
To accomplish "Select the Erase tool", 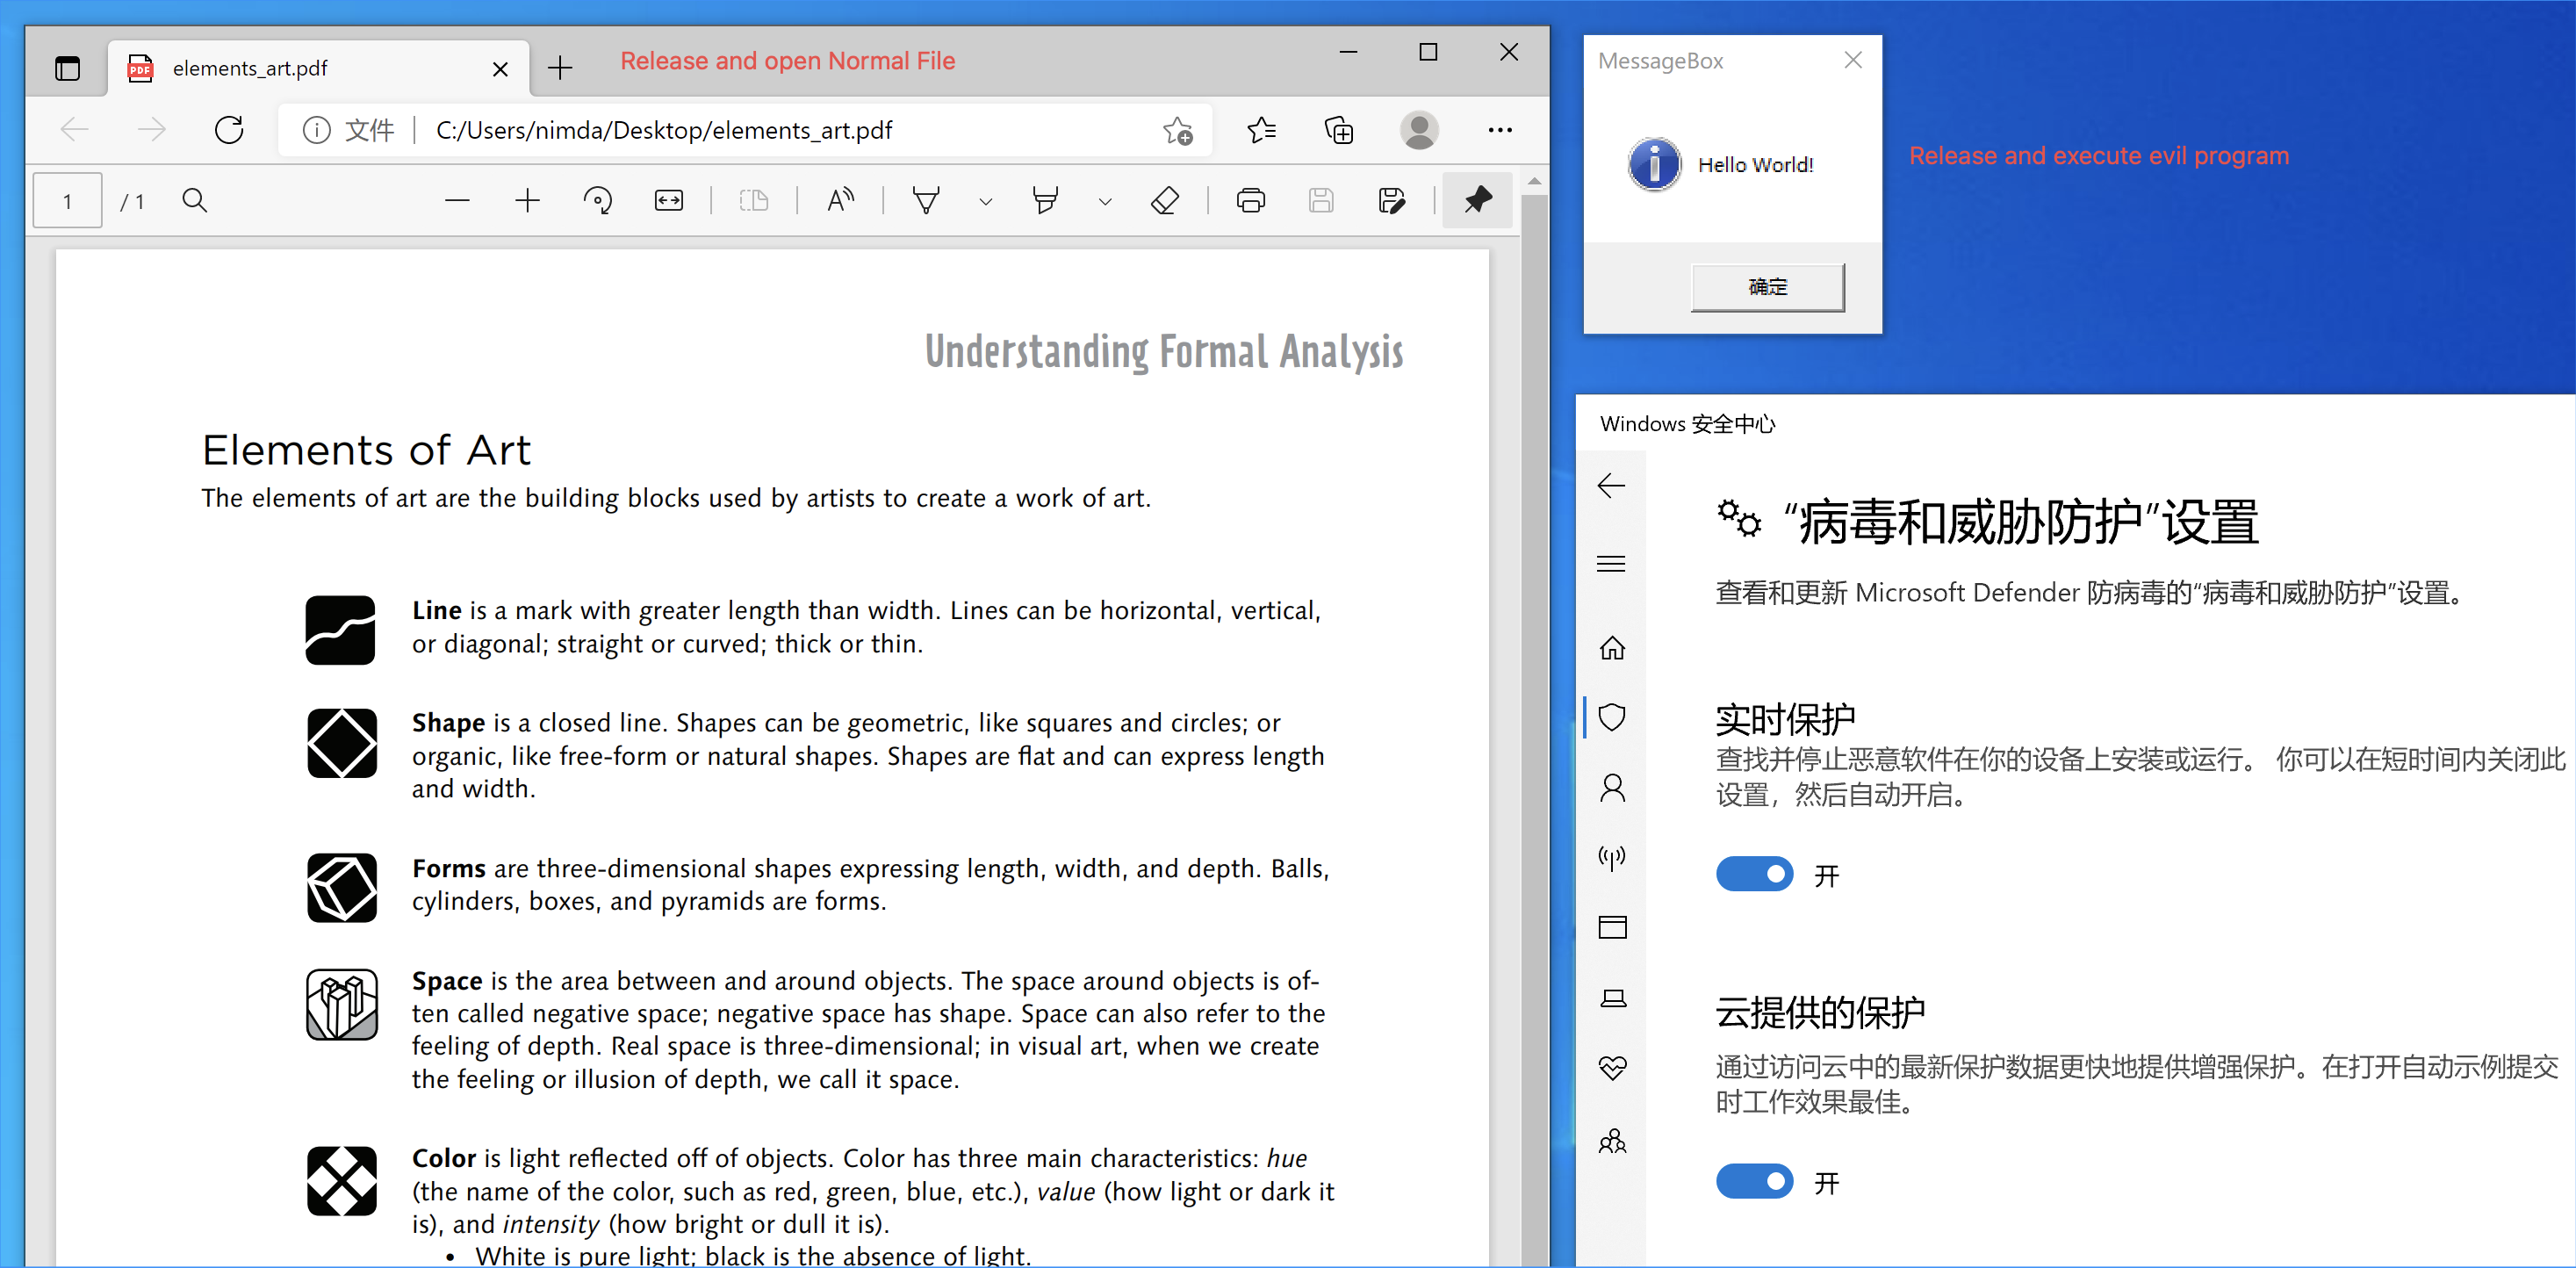I will (x=1165, y=201).
